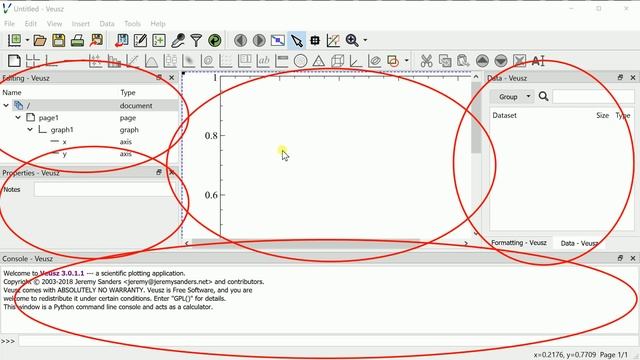Open the Tools menu

[133, 24]
